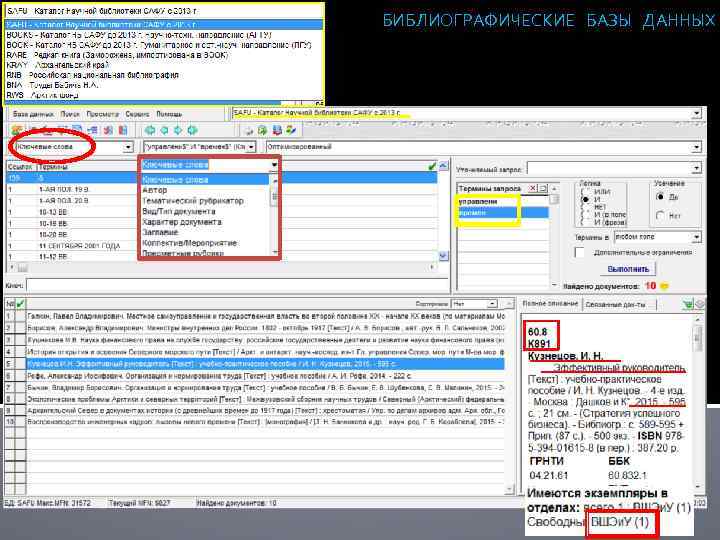This screenshot has width=720, height=540.
Task: Select Характер документа in the list
Action: pos(182,222)
